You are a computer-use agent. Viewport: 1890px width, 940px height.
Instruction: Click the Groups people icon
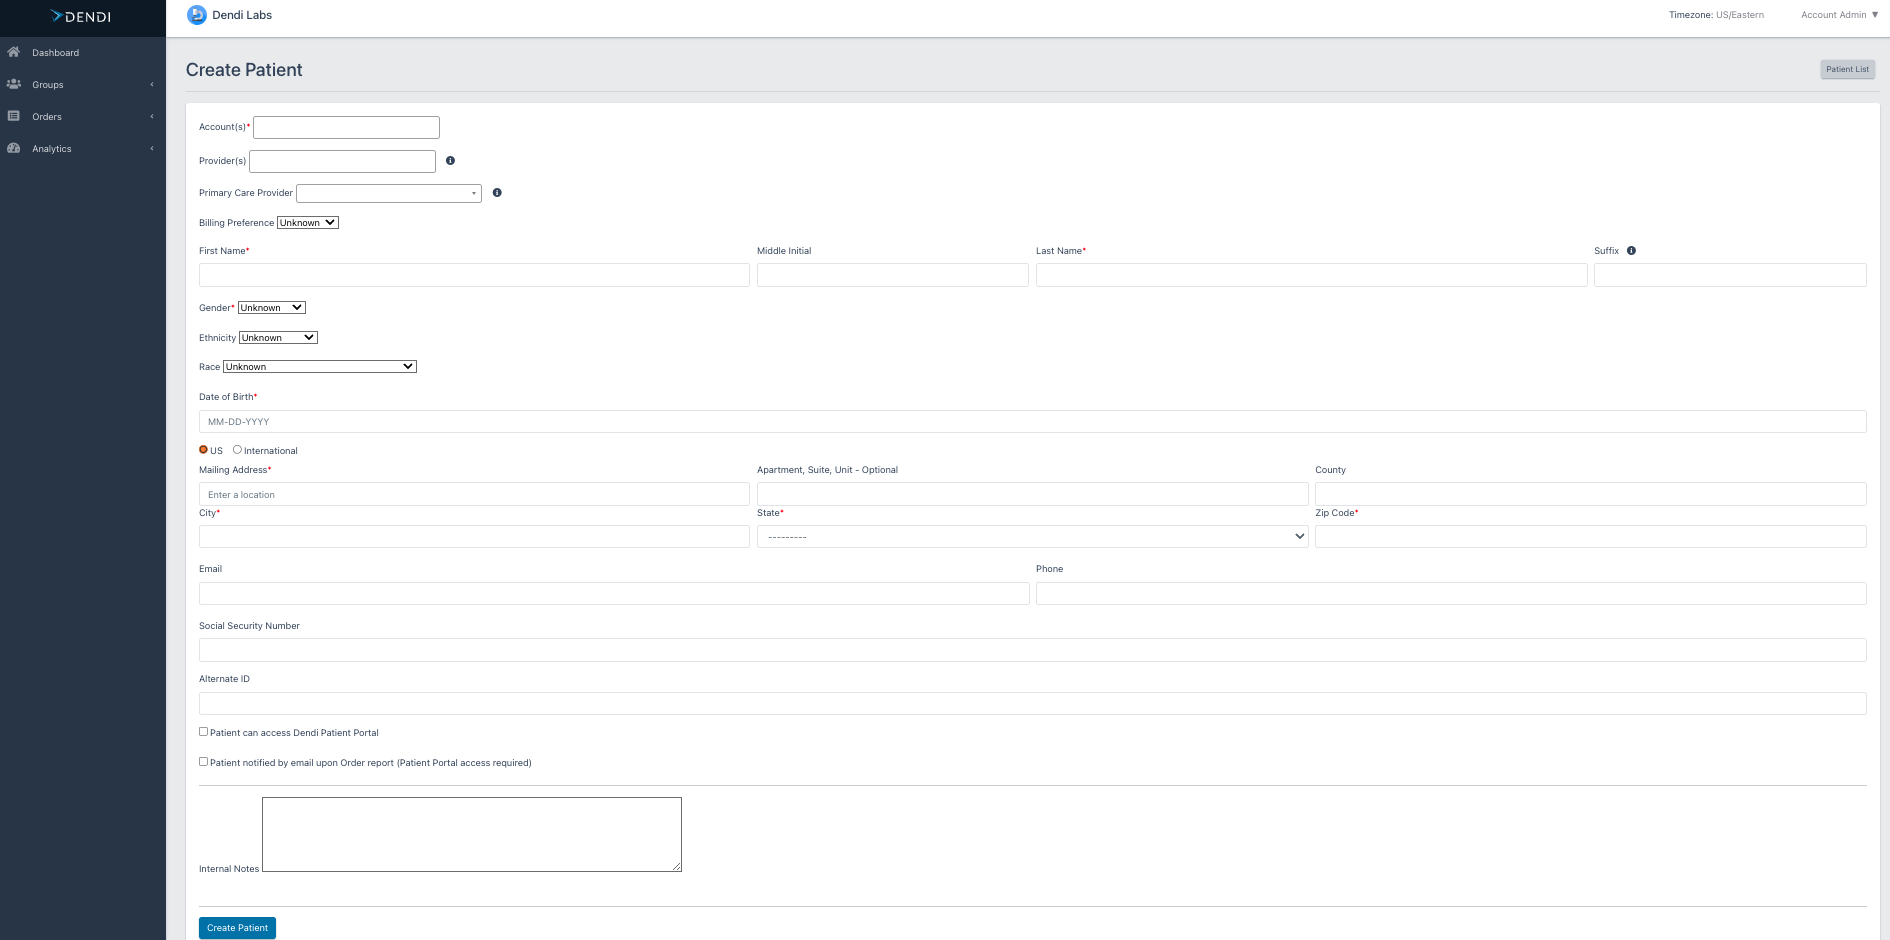click(14, 84)
